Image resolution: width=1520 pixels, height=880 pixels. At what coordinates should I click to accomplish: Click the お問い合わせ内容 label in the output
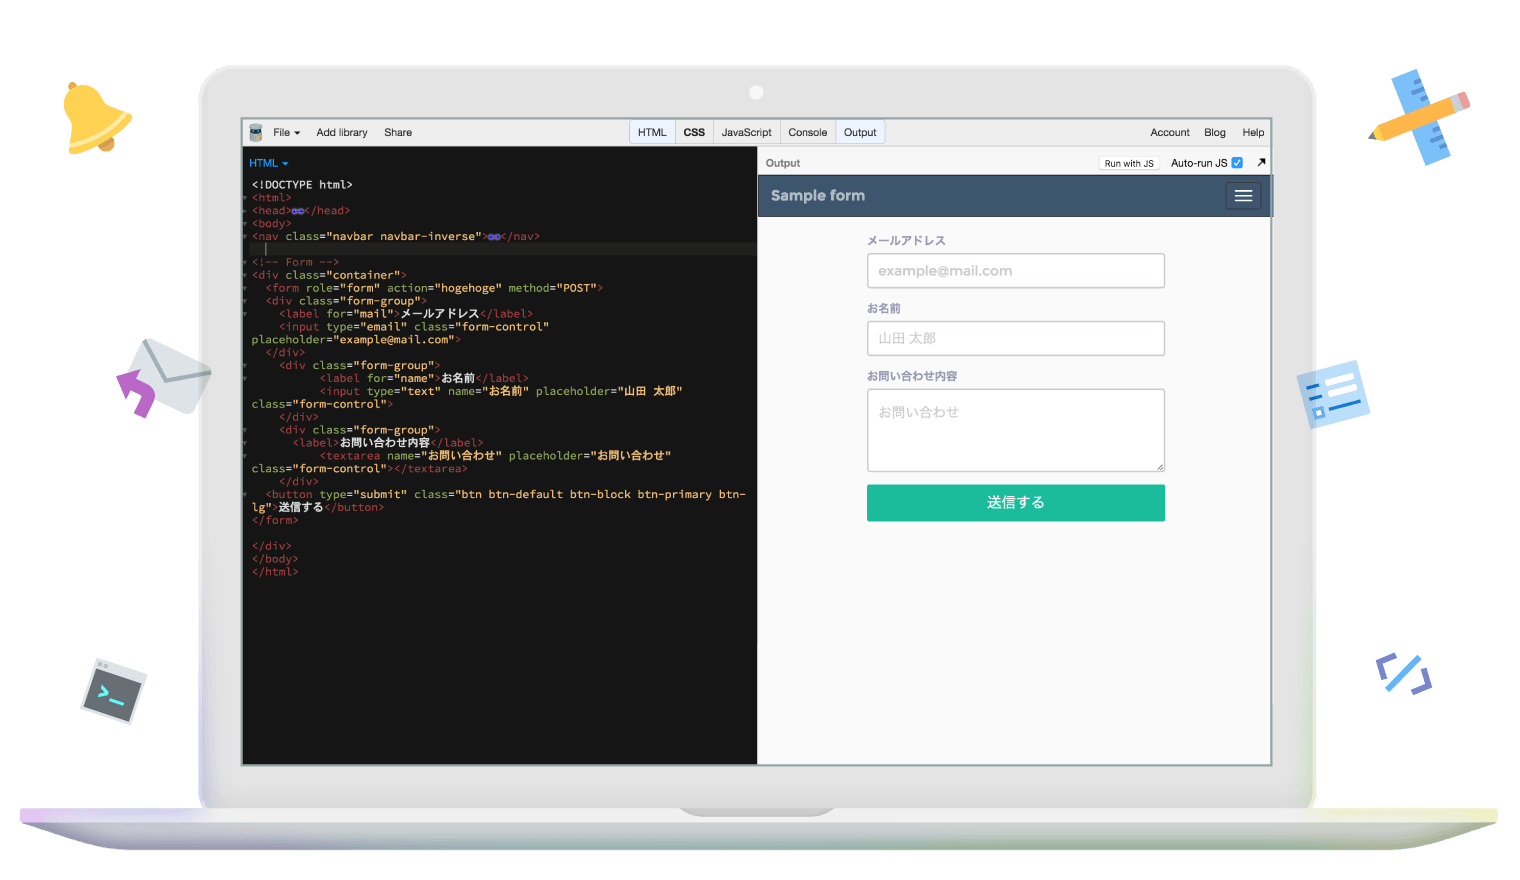[x=912, y=376]
